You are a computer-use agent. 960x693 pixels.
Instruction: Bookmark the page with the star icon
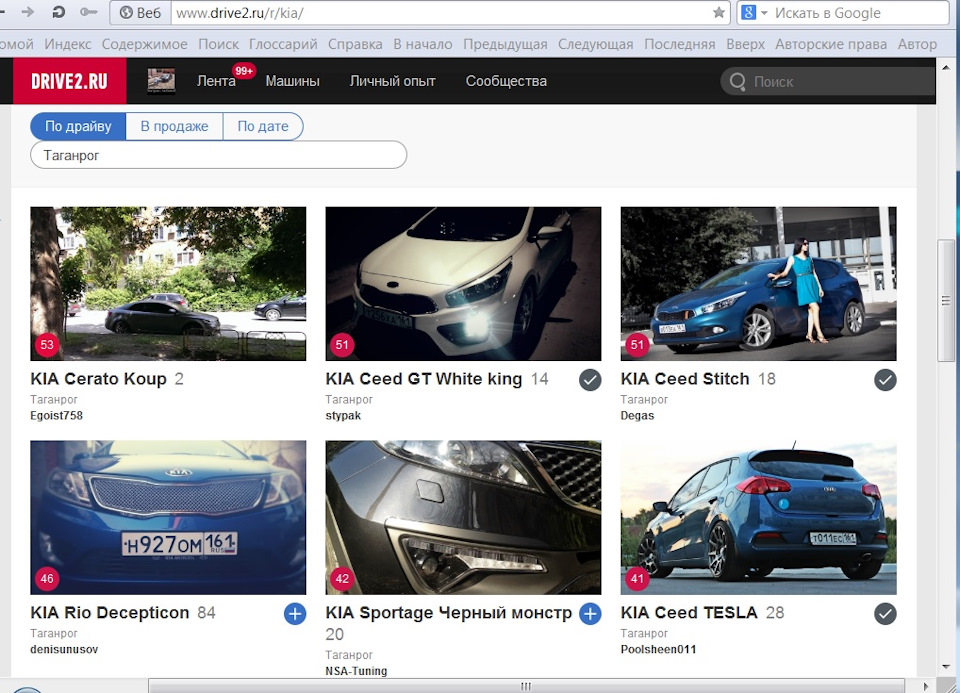tap(719, 12)
